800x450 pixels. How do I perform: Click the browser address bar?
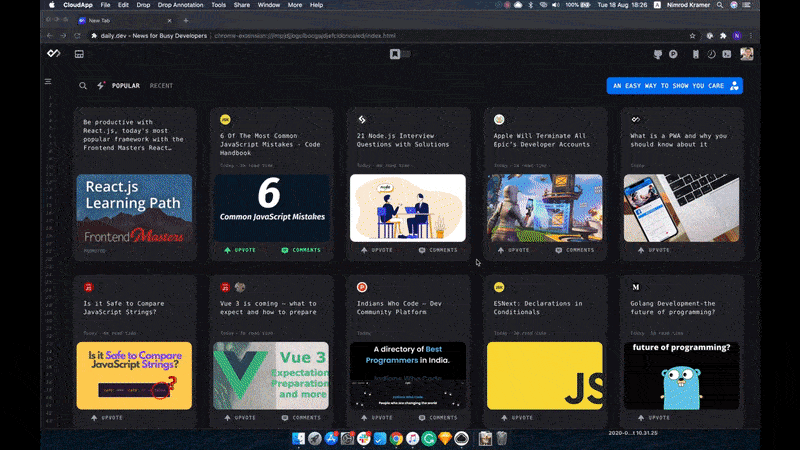click(x=388, y=36)
